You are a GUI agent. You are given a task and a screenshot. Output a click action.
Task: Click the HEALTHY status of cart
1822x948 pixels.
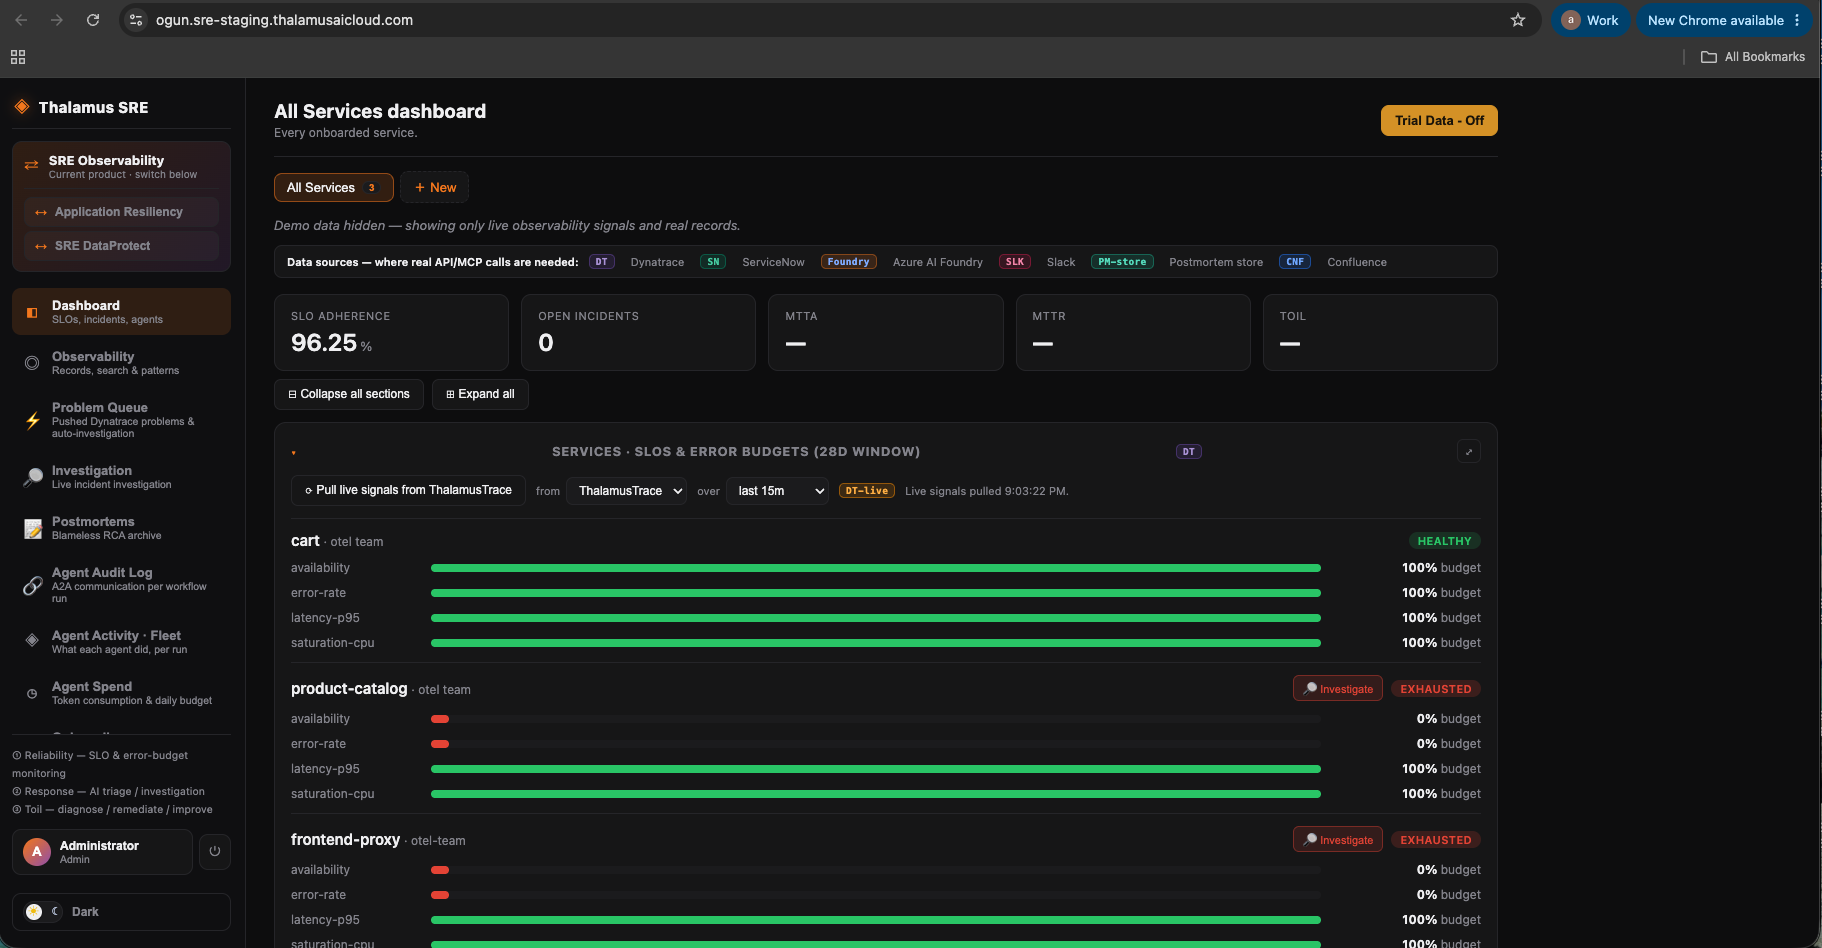tap(1444, 541)
